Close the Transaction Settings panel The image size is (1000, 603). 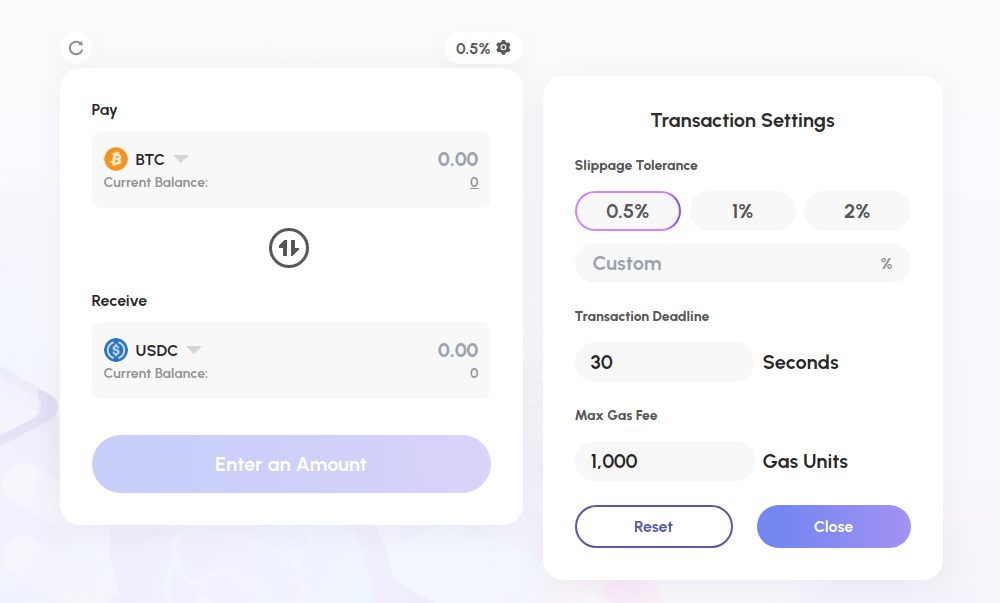pos(834,527)
